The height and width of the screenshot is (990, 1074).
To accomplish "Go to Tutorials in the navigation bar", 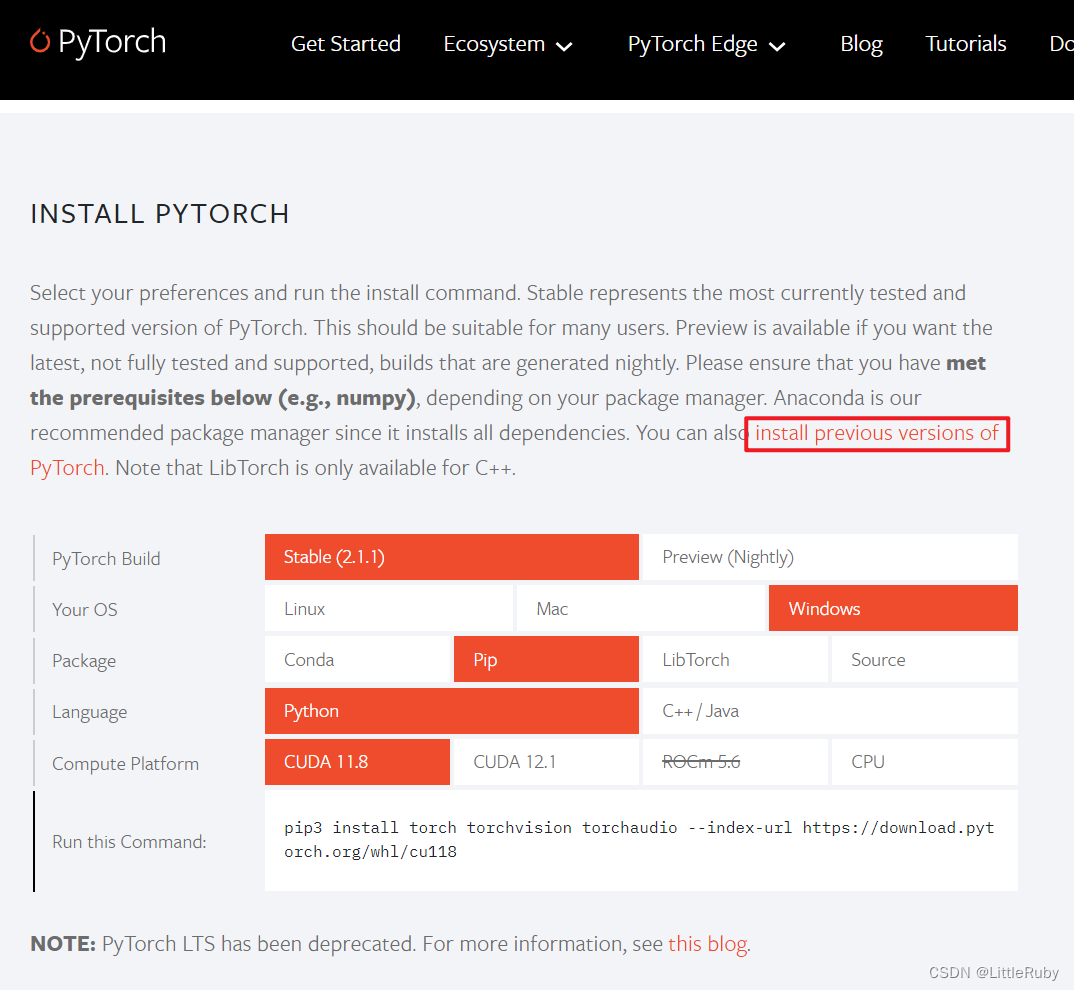I will coord(965,44).
